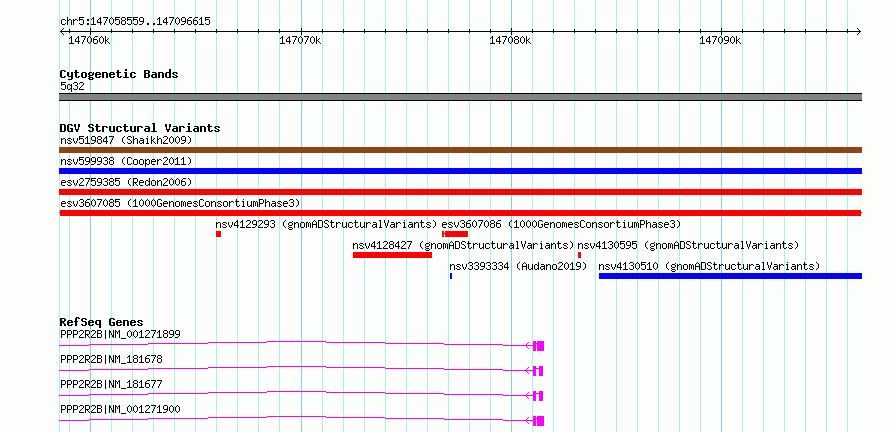Click the 147070k ruler position label
Viewport: 890px width, 432px height.
pos(300,41)
